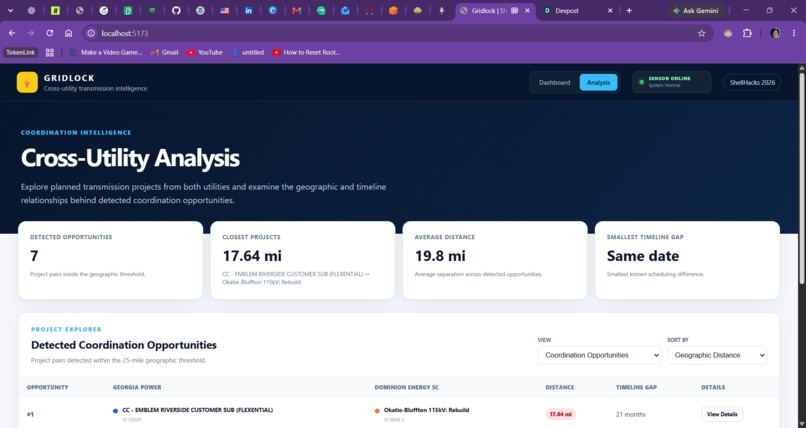This screenshot has width=806, height=428.
Task: Click the Gridlock lightning bolt logo
Action: coord(27,82)
